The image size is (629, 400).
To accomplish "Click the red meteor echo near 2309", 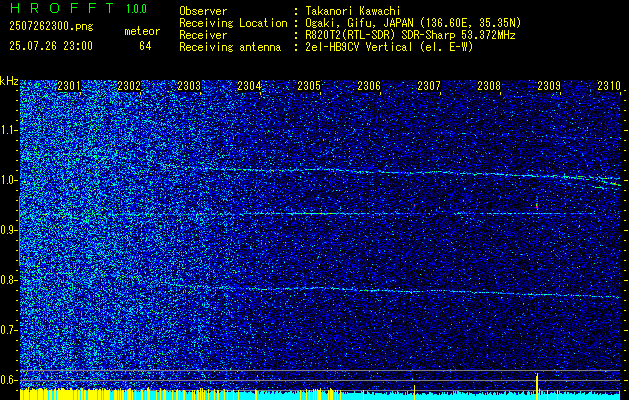I will point(537,204).
